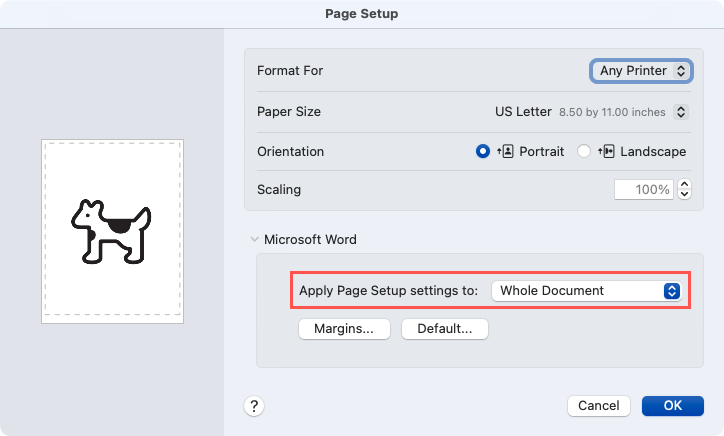Click the dog page preview thumbnail
This screenshot has width=724, height=436.
point(112,231)
